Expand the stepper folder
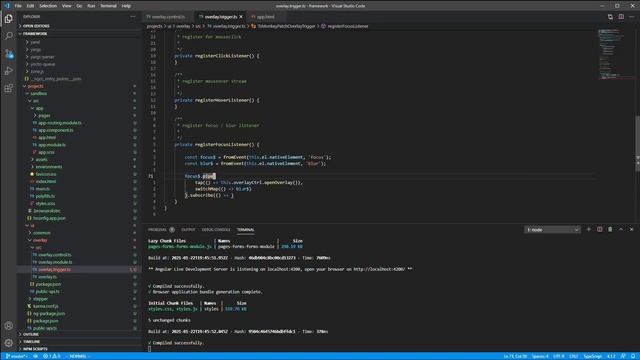640x360 pixels. (x=40, y=299)
